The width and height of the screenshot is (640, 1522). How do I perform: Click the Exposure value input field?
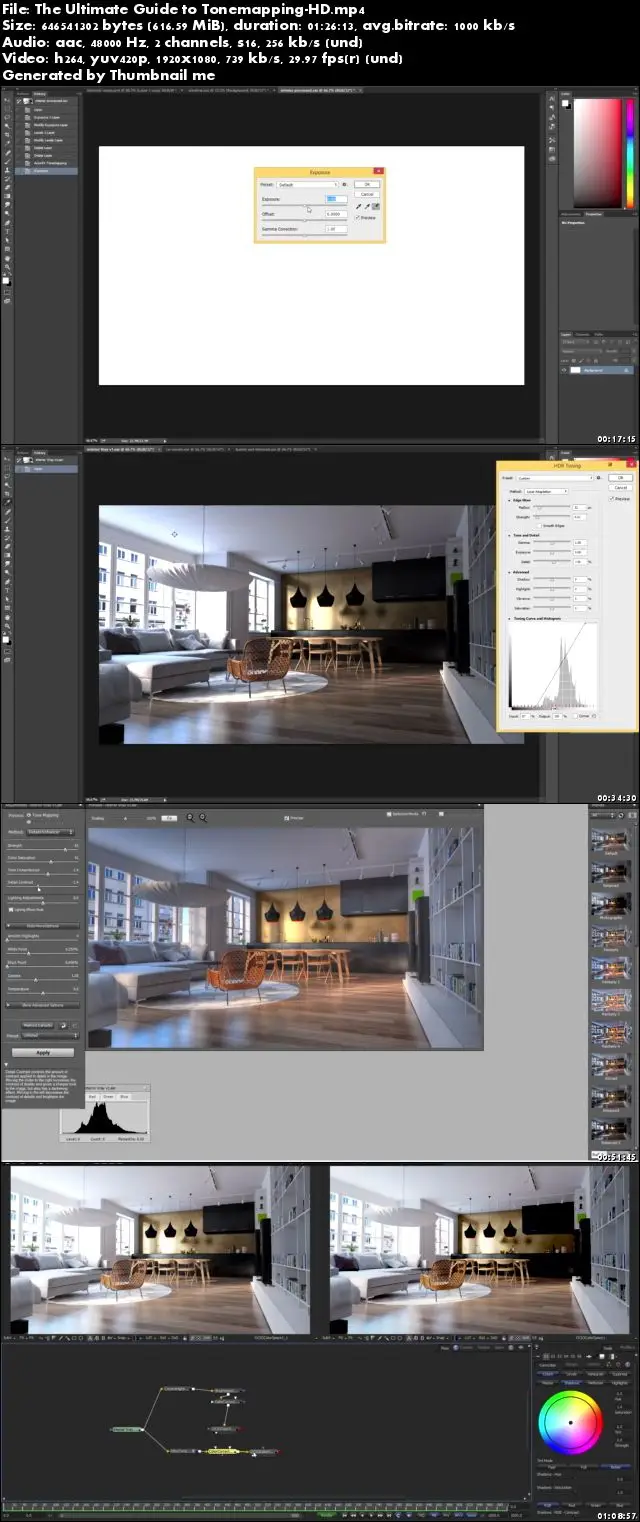336,199
